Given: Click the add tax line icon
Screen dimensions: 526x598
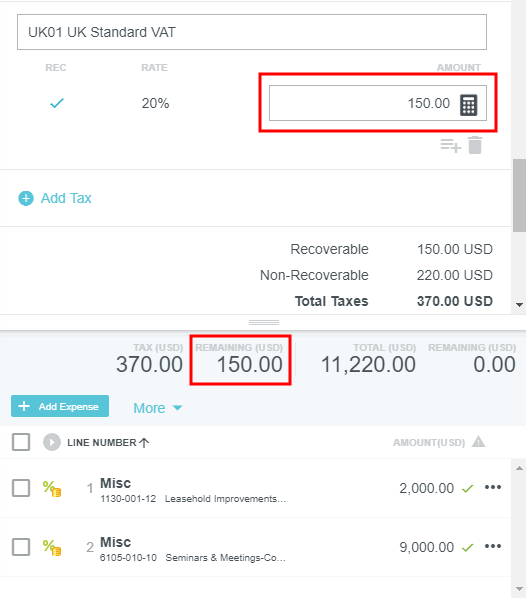Looking at the screenshot, I should [450, 146].
